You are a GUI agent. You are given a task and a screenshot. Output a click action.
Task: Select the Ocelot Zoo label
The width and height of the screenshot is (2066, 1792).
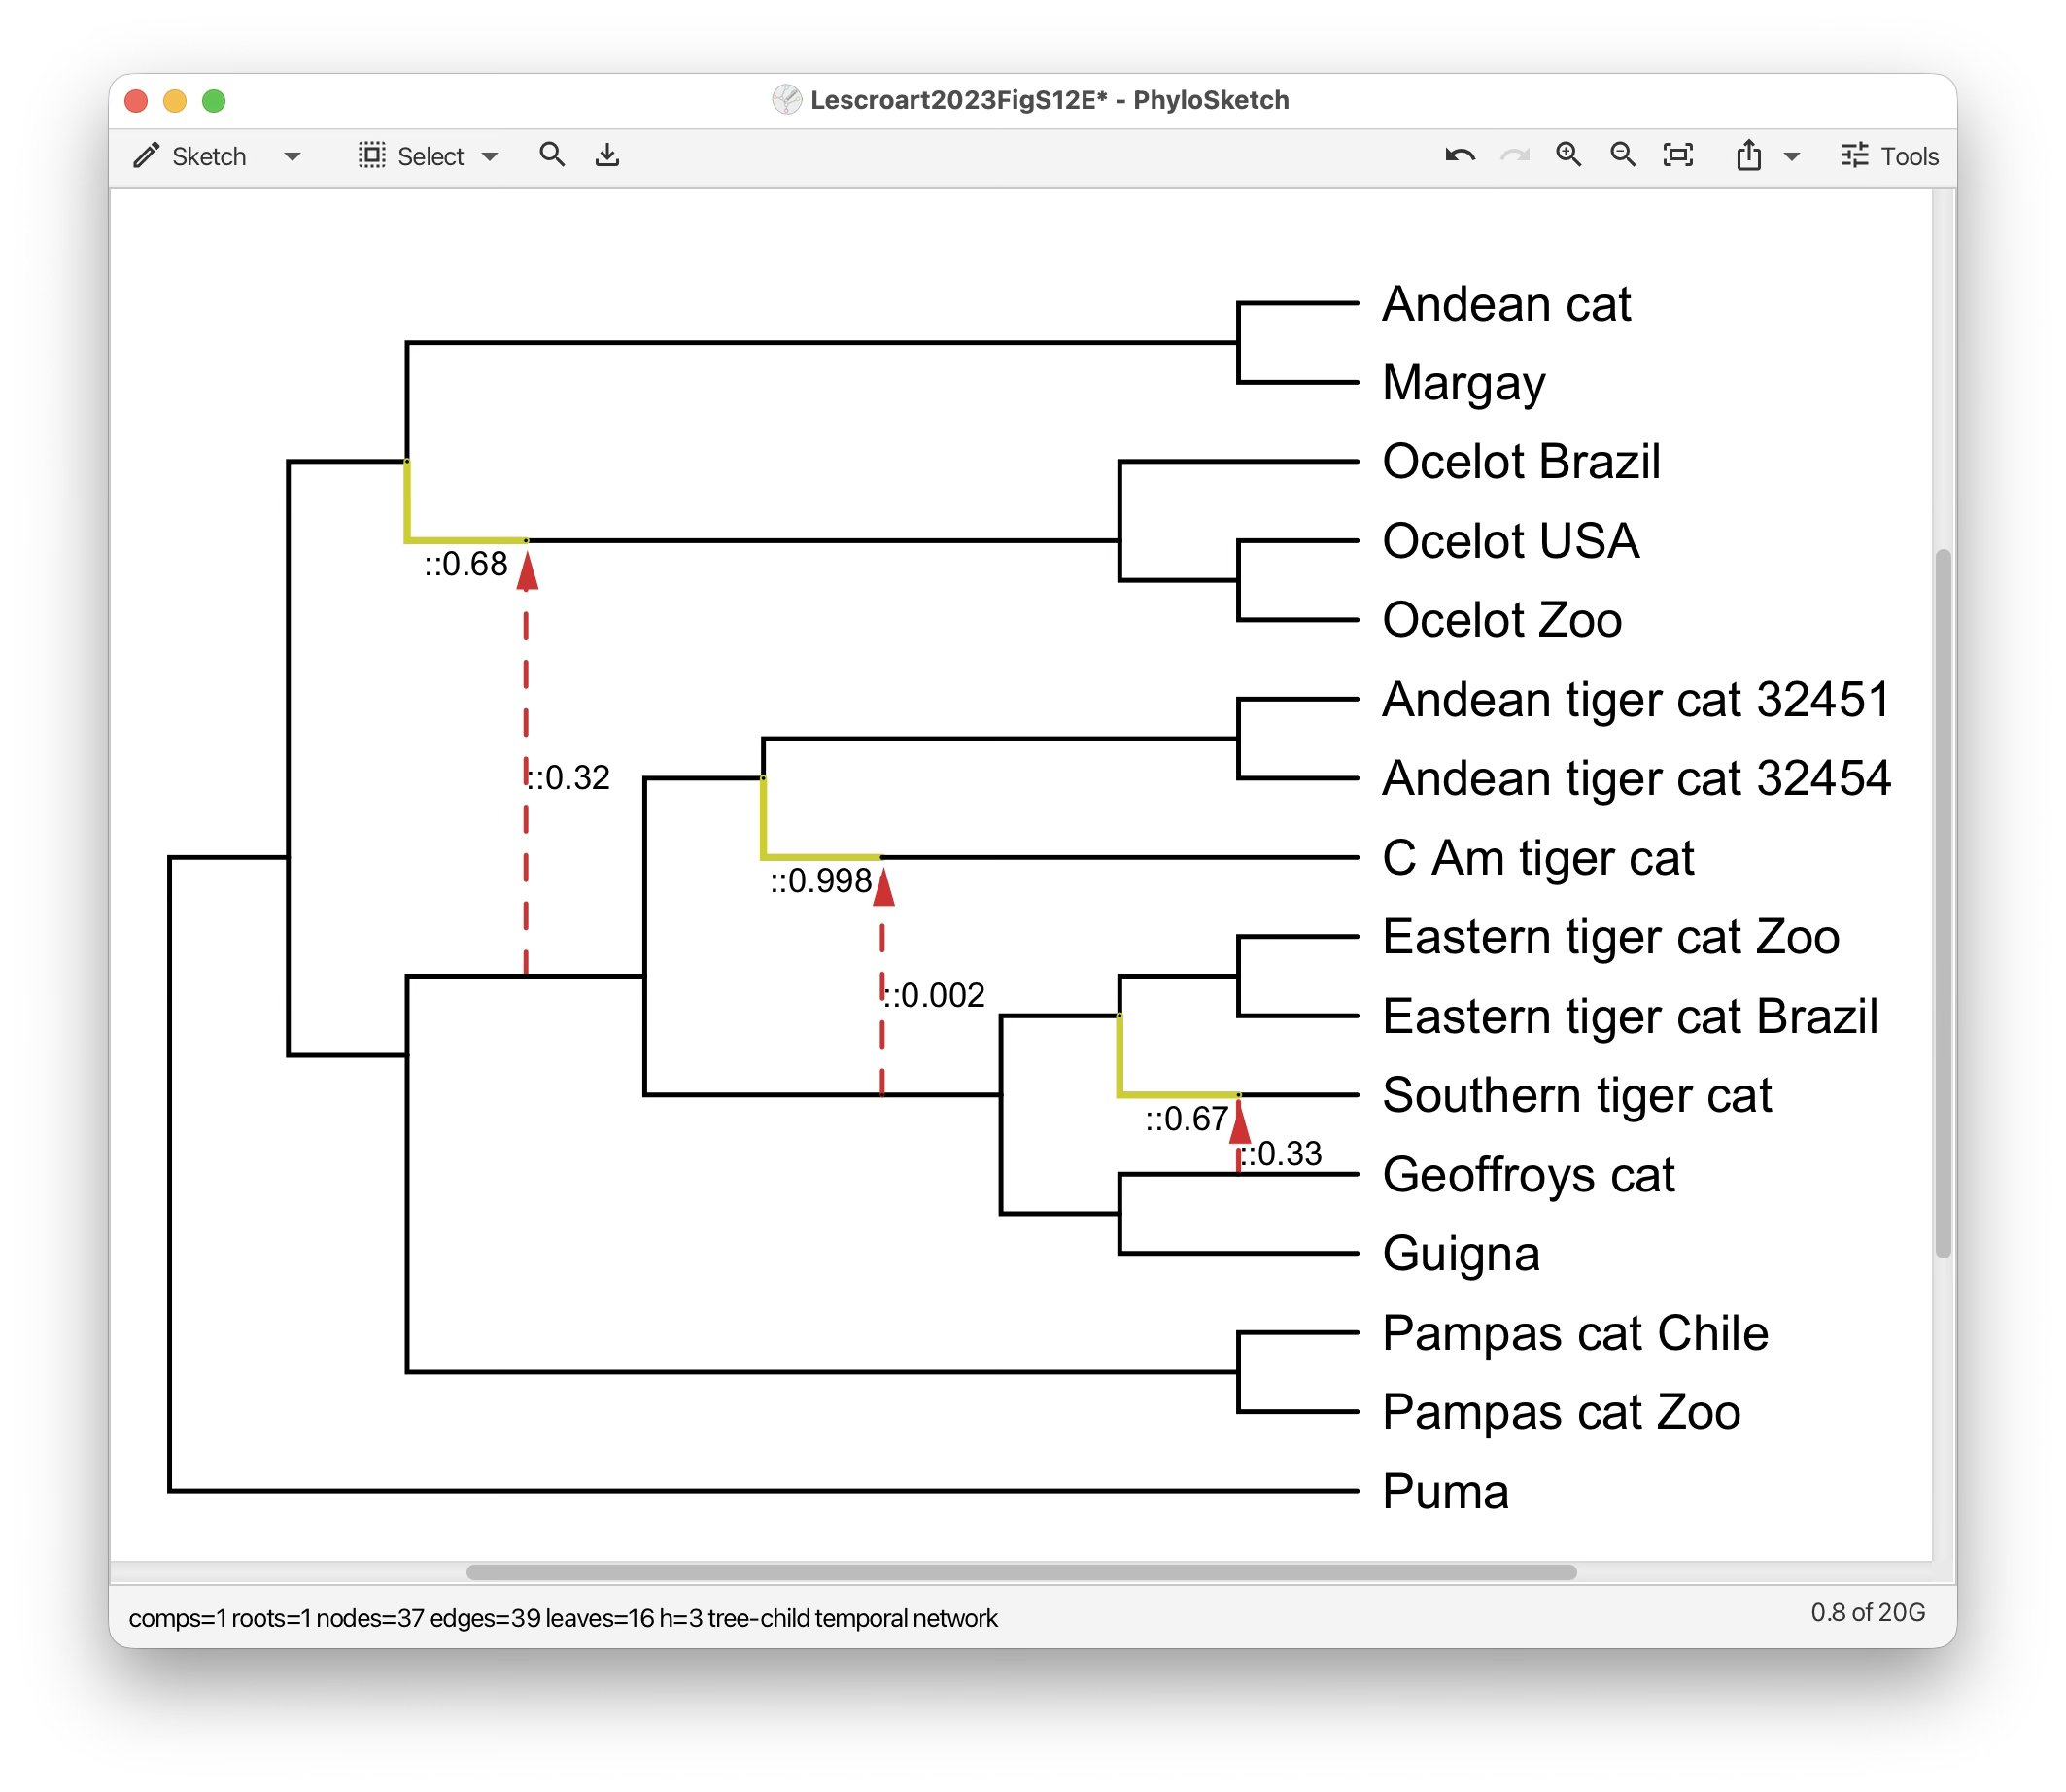pyautogui.click(x=1502, y=620)
